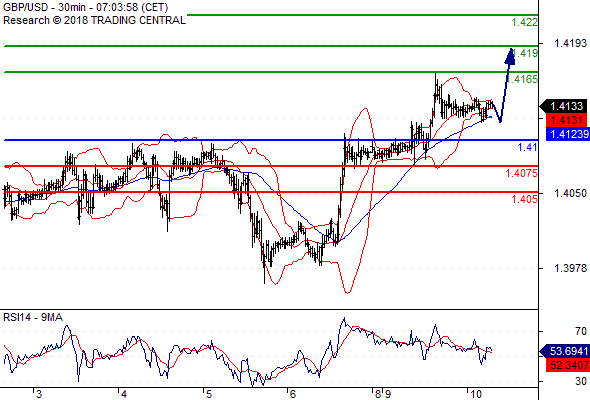Click the black 1.4133 current price tag
This screenshot has width=590, height=400.
564,106
